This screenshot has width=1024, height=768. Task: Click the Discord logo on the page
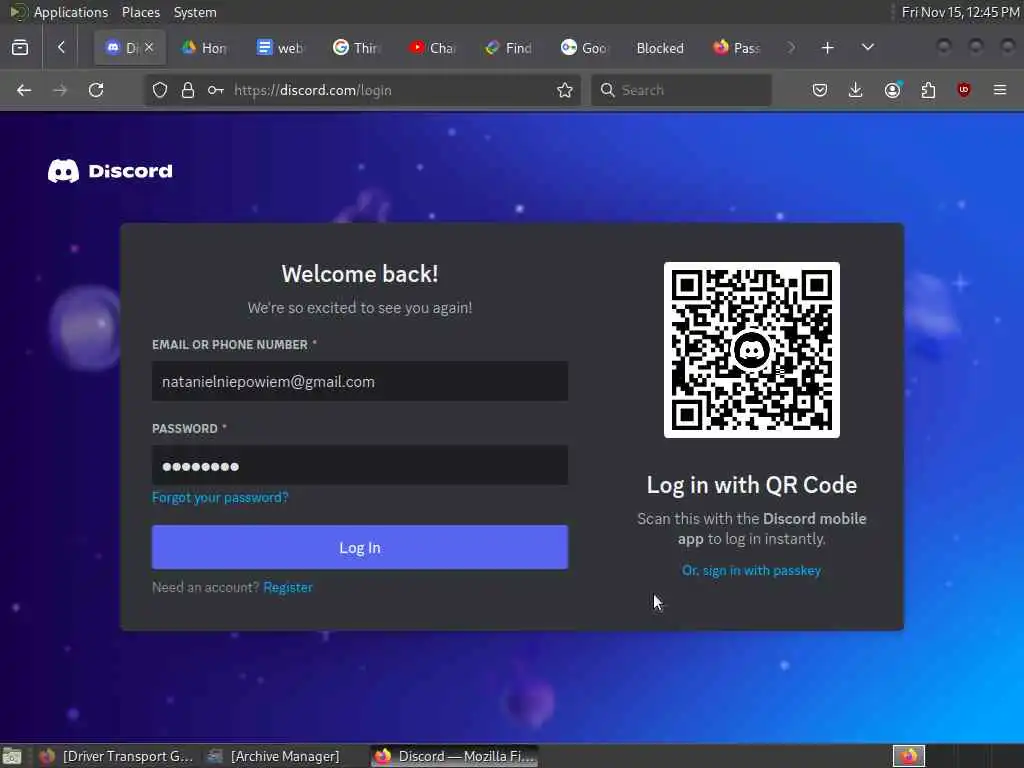[110, 171]
